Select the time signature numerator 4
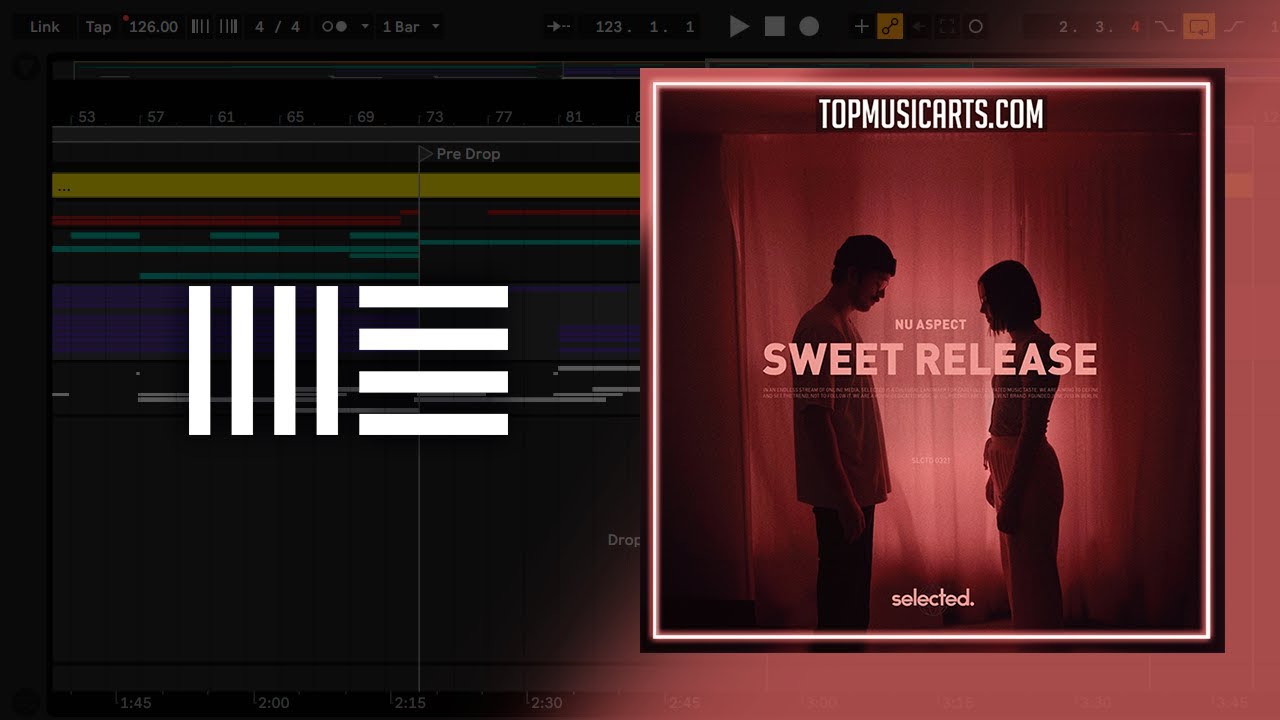 (260, 27)
